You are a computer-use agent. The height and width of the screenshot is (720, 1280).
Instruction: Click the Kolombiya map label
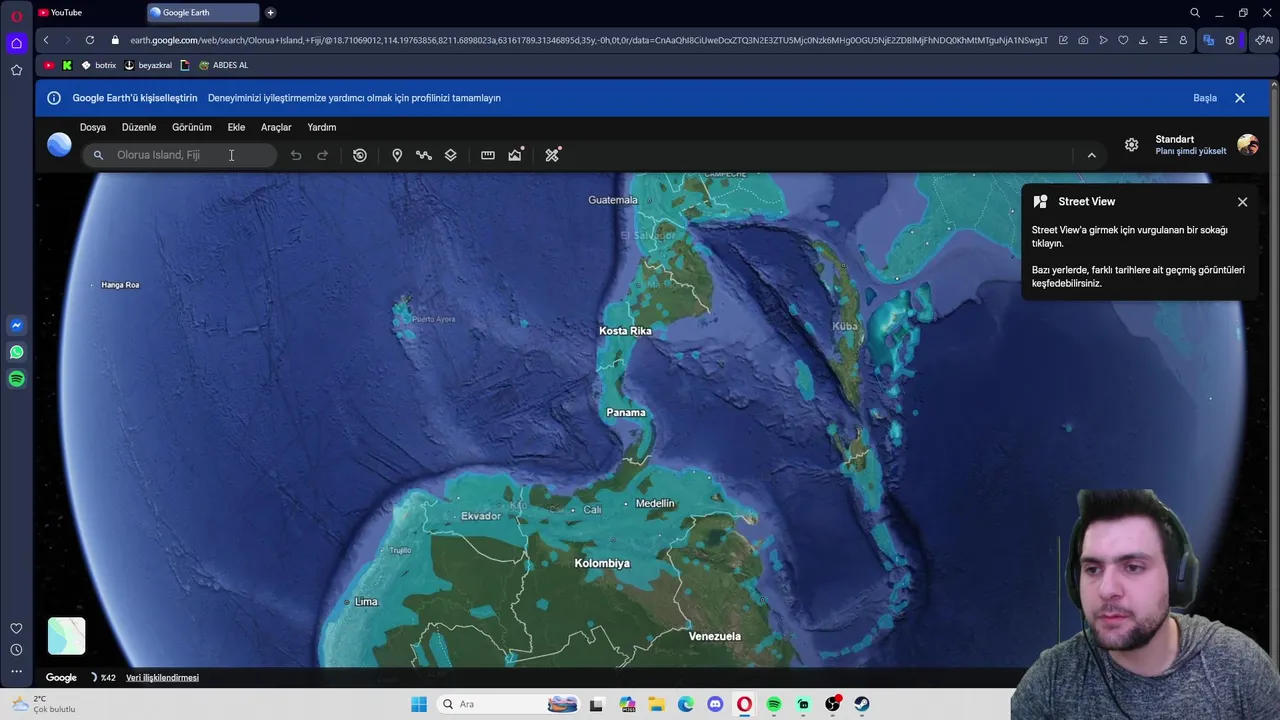[602, 563]
